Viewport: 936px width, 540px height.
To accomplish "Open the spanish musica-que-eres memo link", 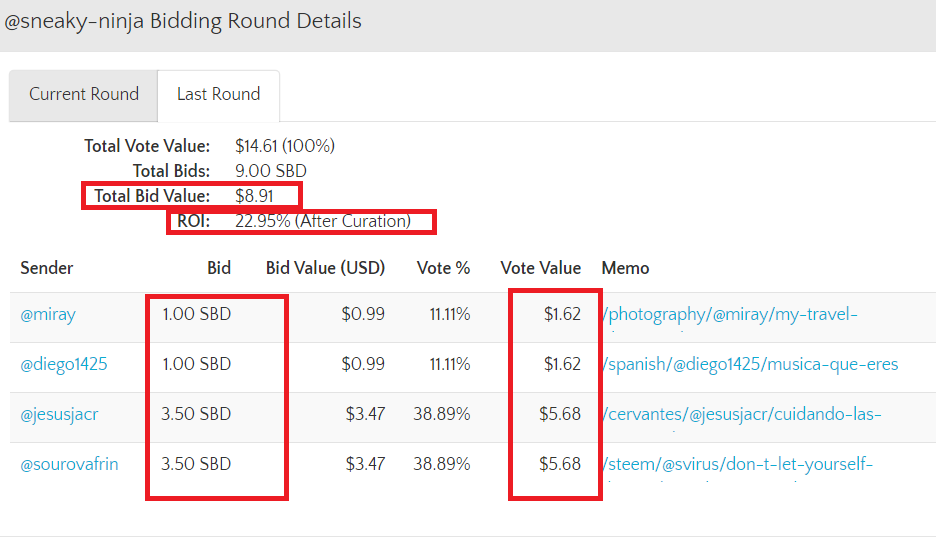I will [750, 364].
